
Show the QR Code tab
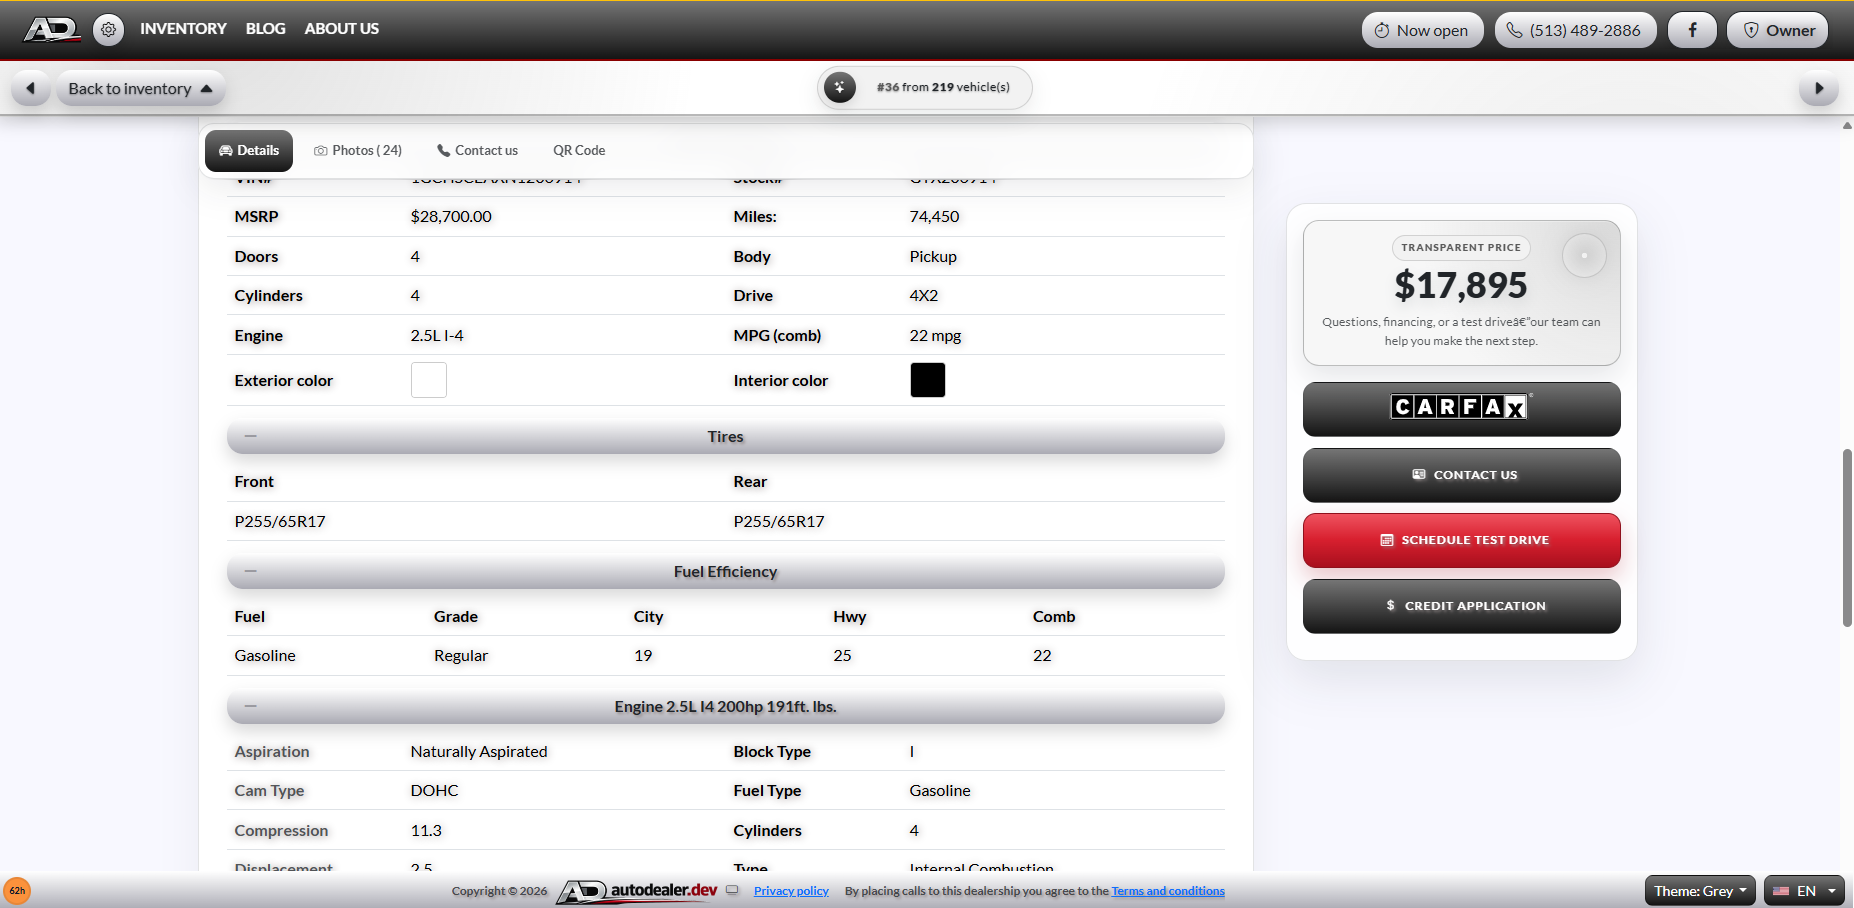[x=579, y=150]
